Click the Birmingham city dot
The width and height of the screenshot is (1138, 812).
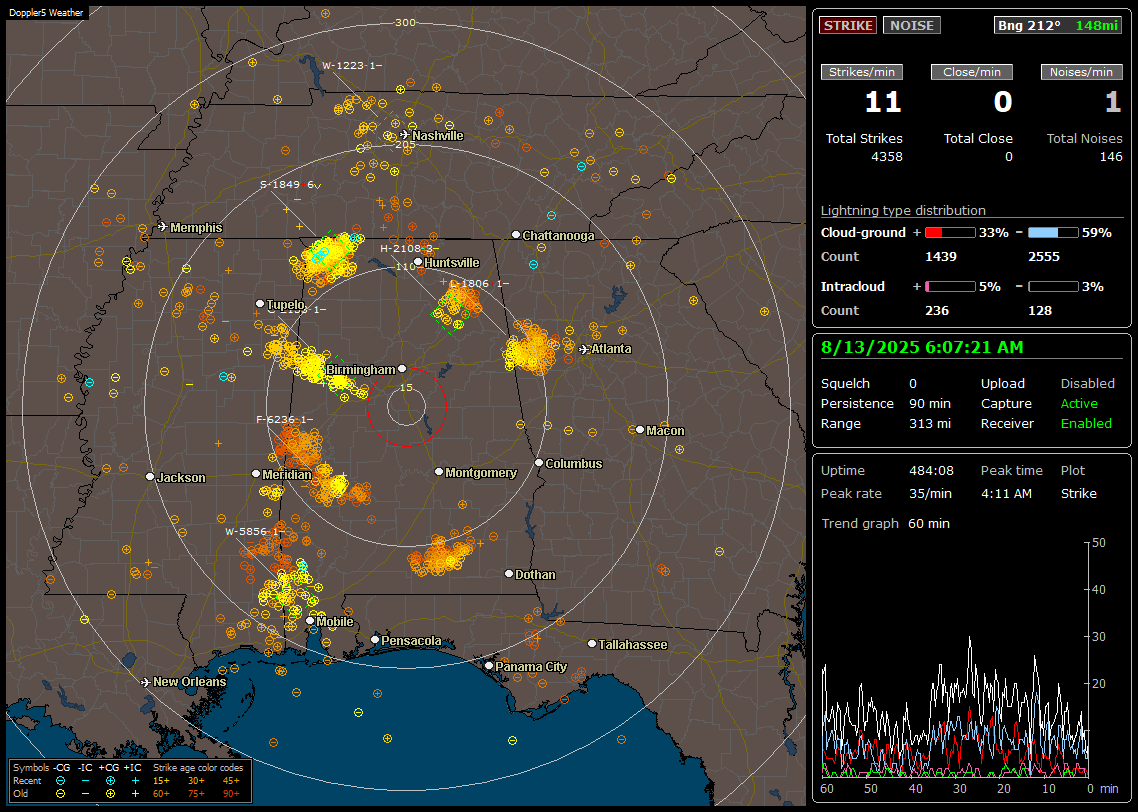pos(402,369)
